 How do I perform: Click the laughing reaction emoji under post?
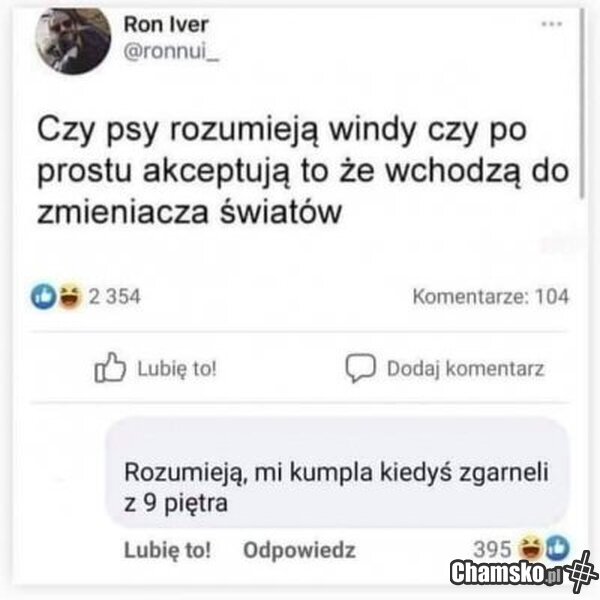(70, 296)
